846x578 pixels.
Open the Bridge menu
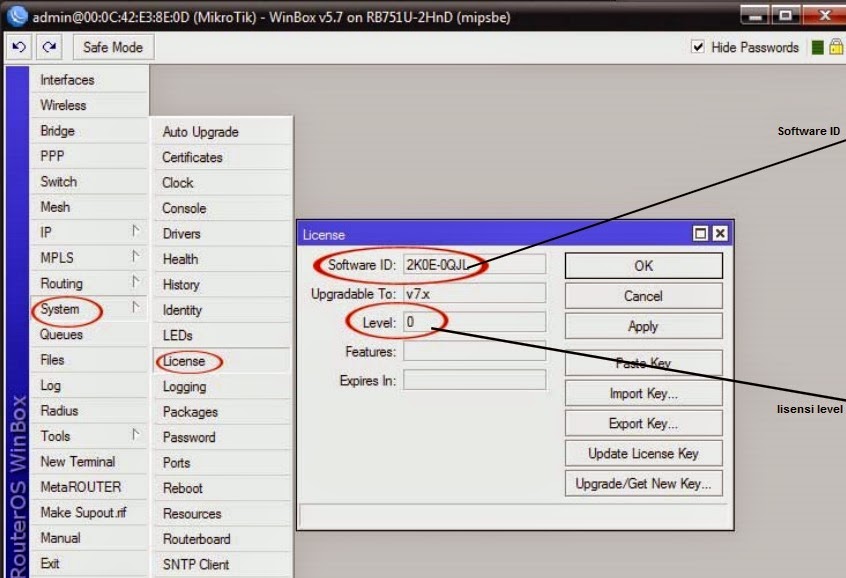(89, 131)
